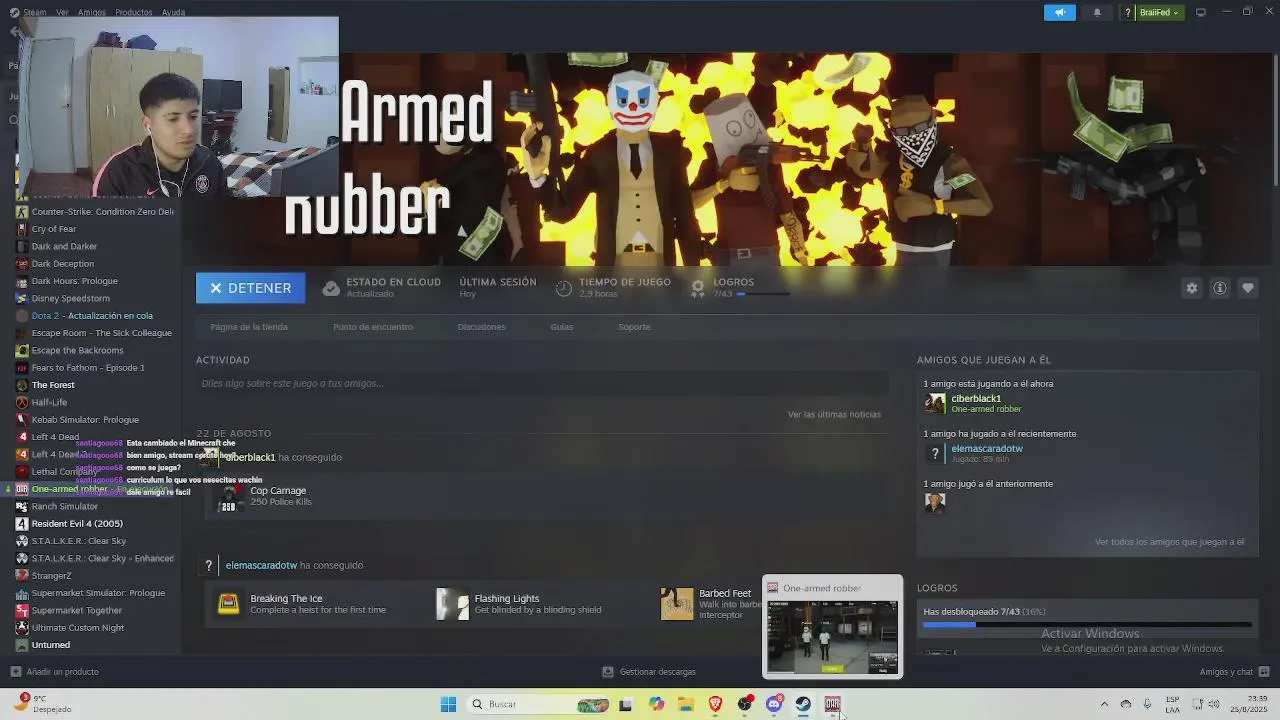Open the Amigos menu
Viewport: 1280px width, 720px height.
[x=91, y=12]
